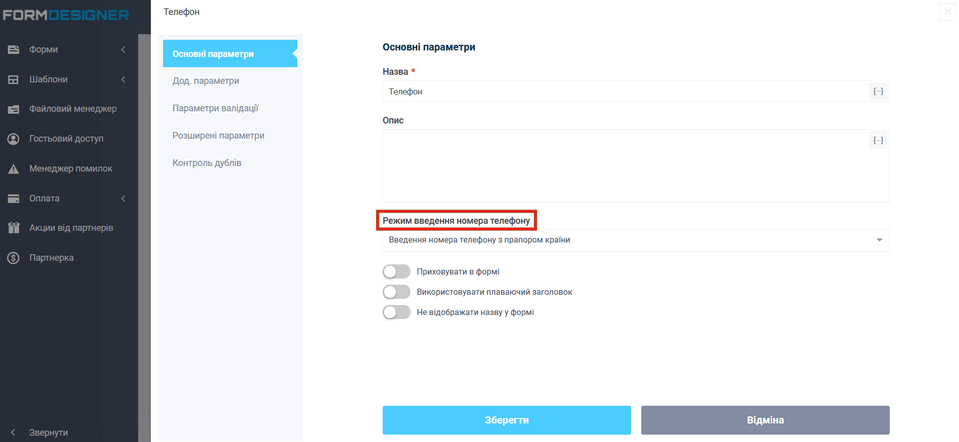Image resolution: width=959 pixels, height=442 pixels.
Task: Enable the Приховувати в формі toggle
Action: tap(397, 271)
